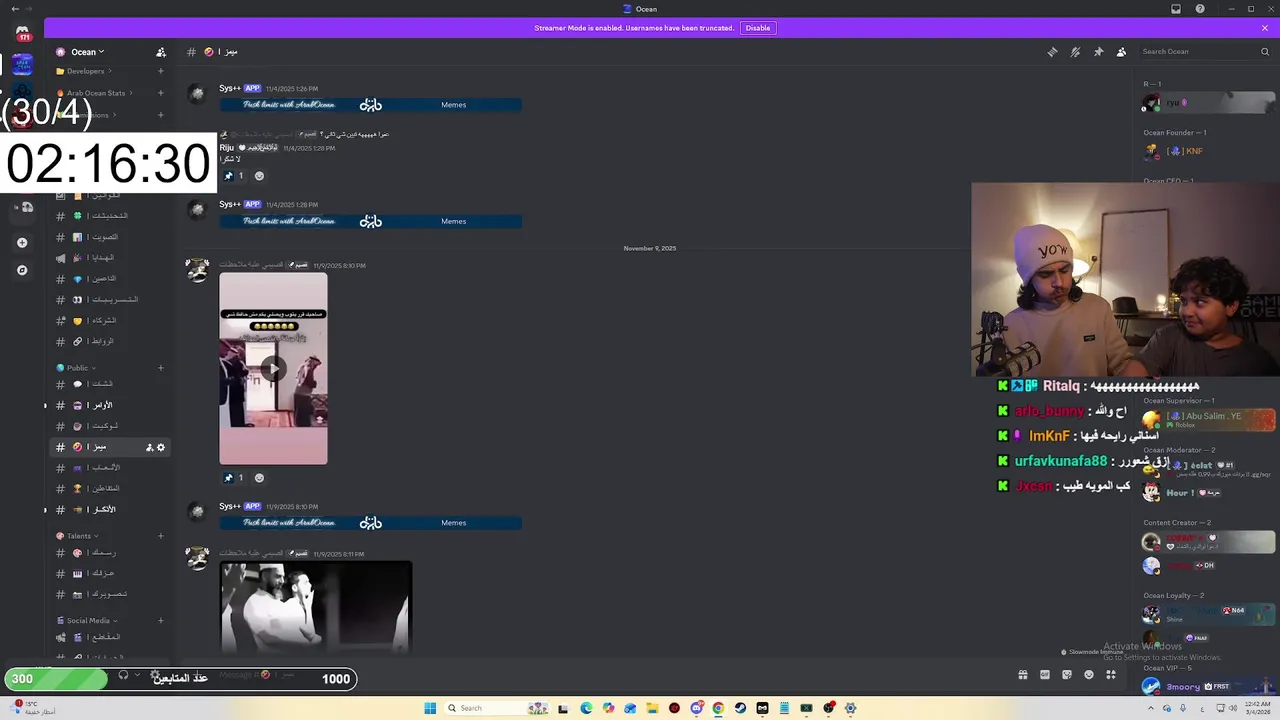This screenshot has height=720, width=1280.
Task: Open the Threads icon in channel header
Action: [x=1052, y=52]
